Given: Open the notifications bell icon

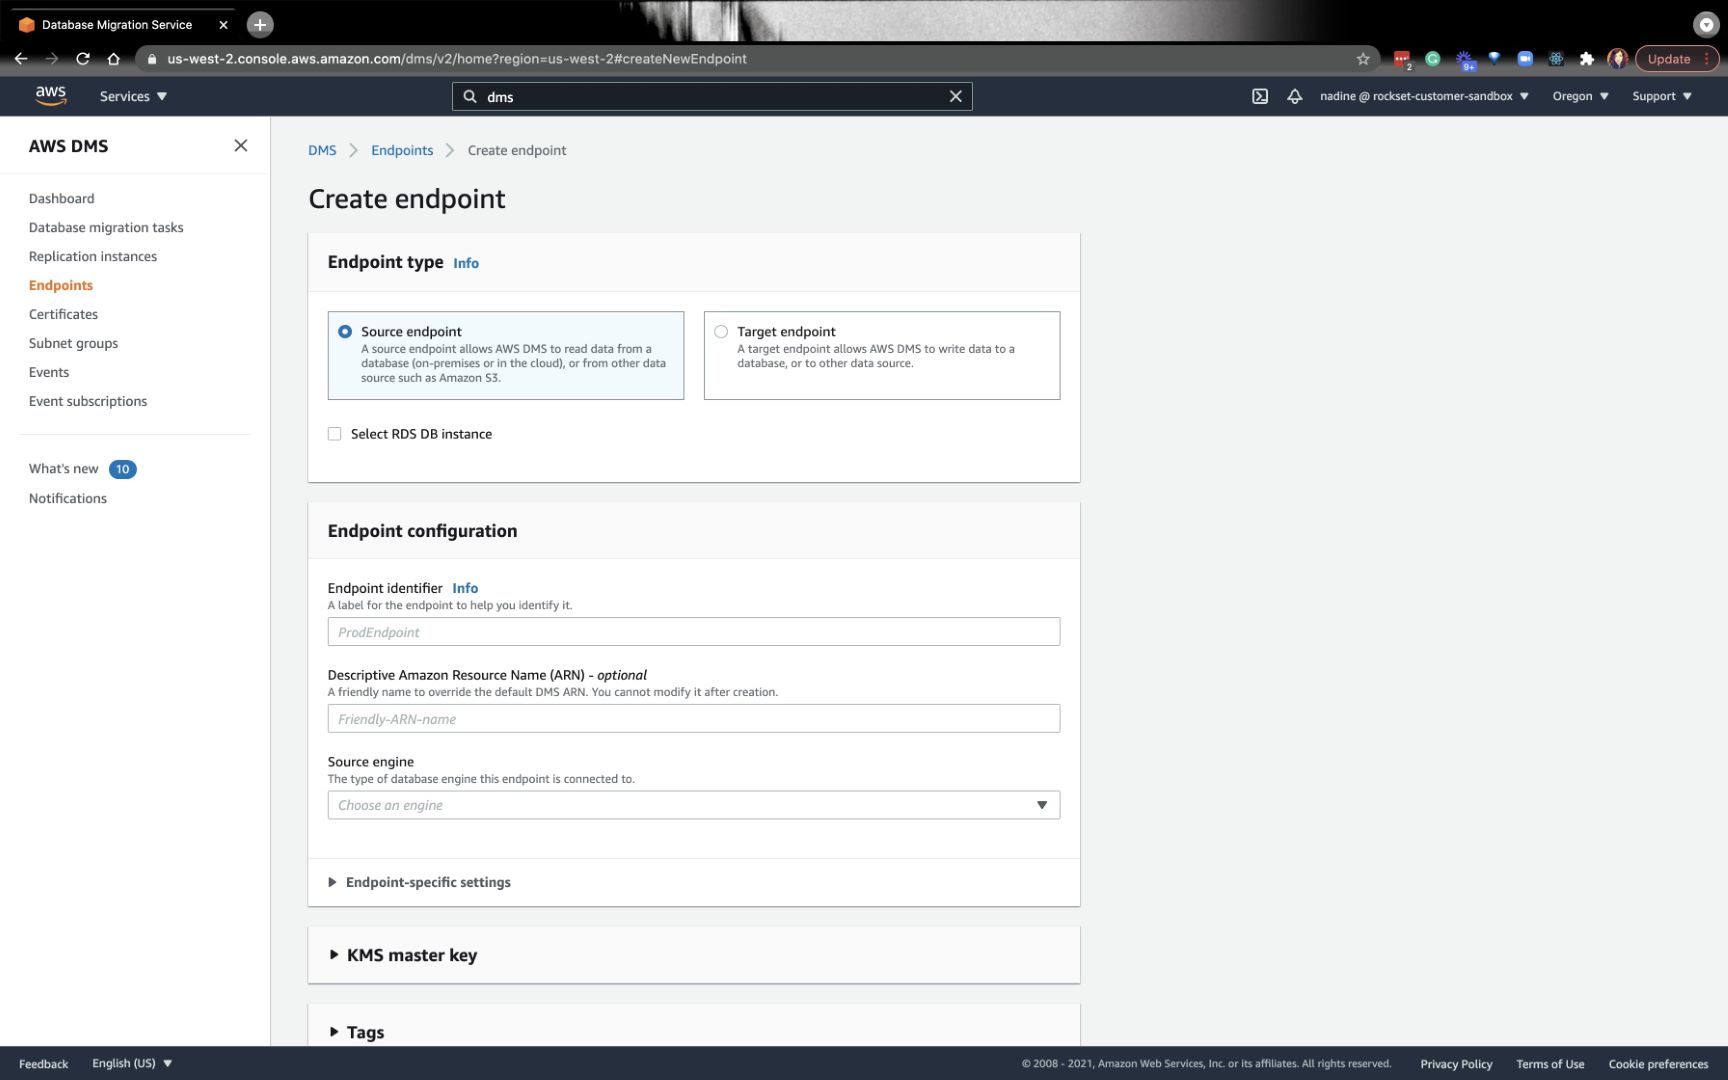Looking at the screenshot, I should [x=1294, y=96].
